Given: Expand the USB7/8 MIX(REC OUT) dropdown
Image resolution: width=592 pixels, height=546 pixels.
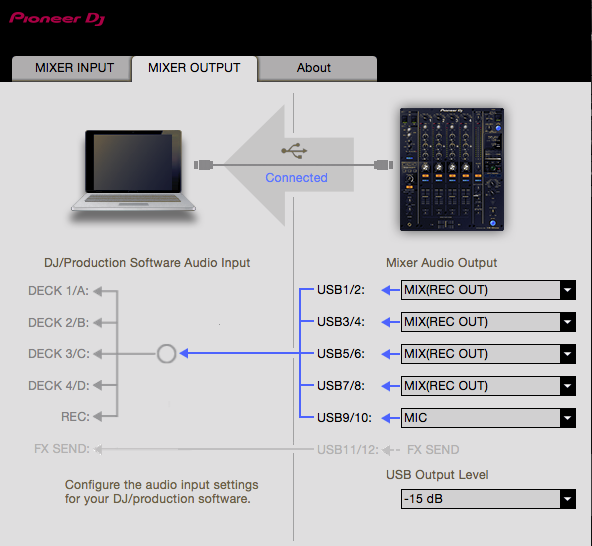Looking at the screenshot, I should pos(488,386).
